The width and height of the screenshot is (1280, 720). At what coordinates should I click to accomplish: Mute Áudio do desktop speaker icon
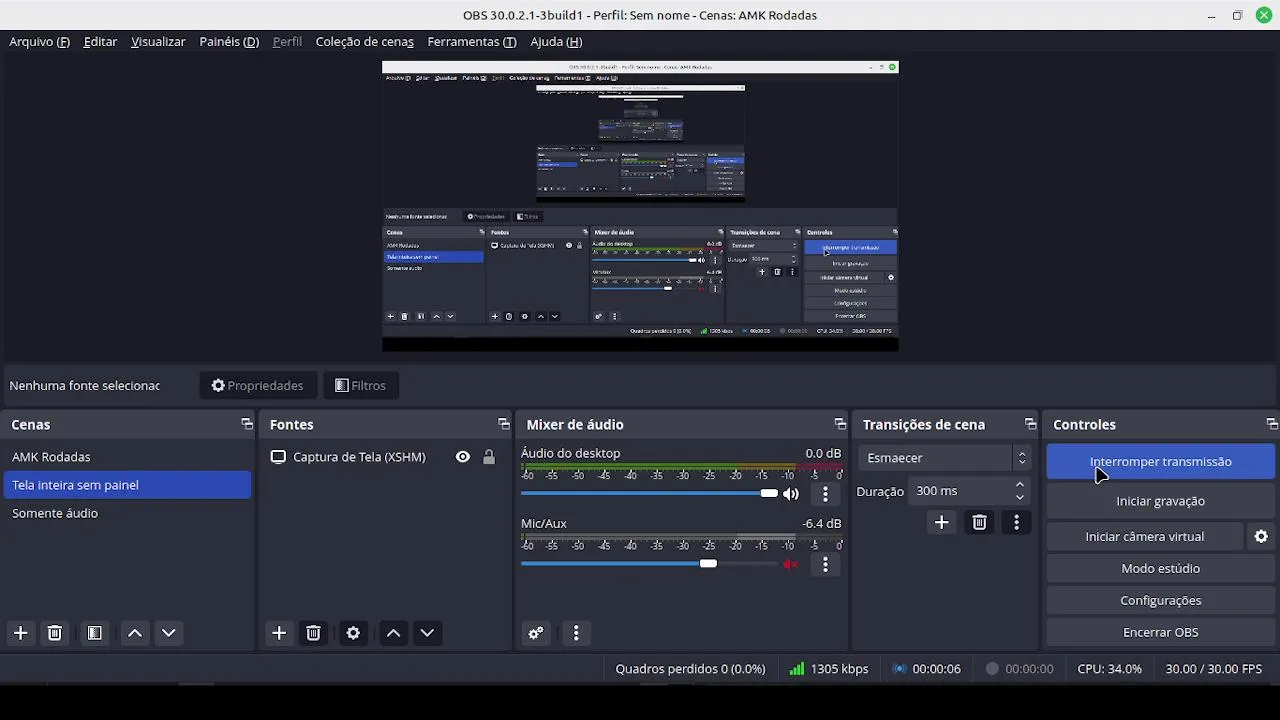pos(791,494)
